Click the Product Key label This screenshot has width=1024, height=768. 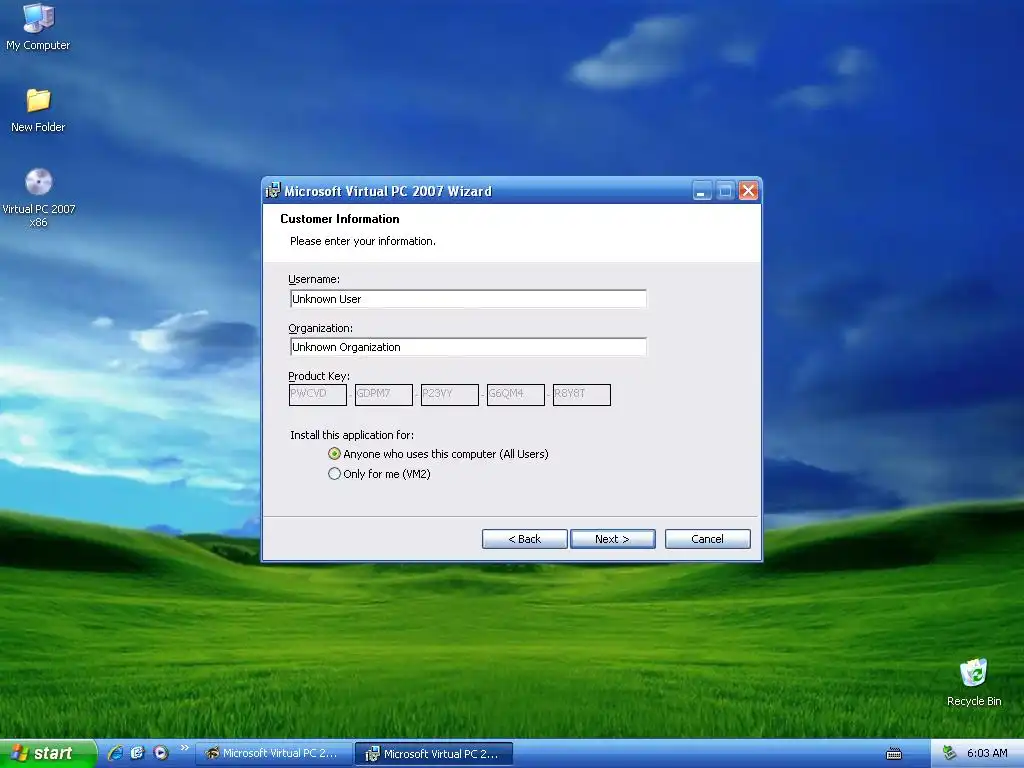(x=319, y=376)
